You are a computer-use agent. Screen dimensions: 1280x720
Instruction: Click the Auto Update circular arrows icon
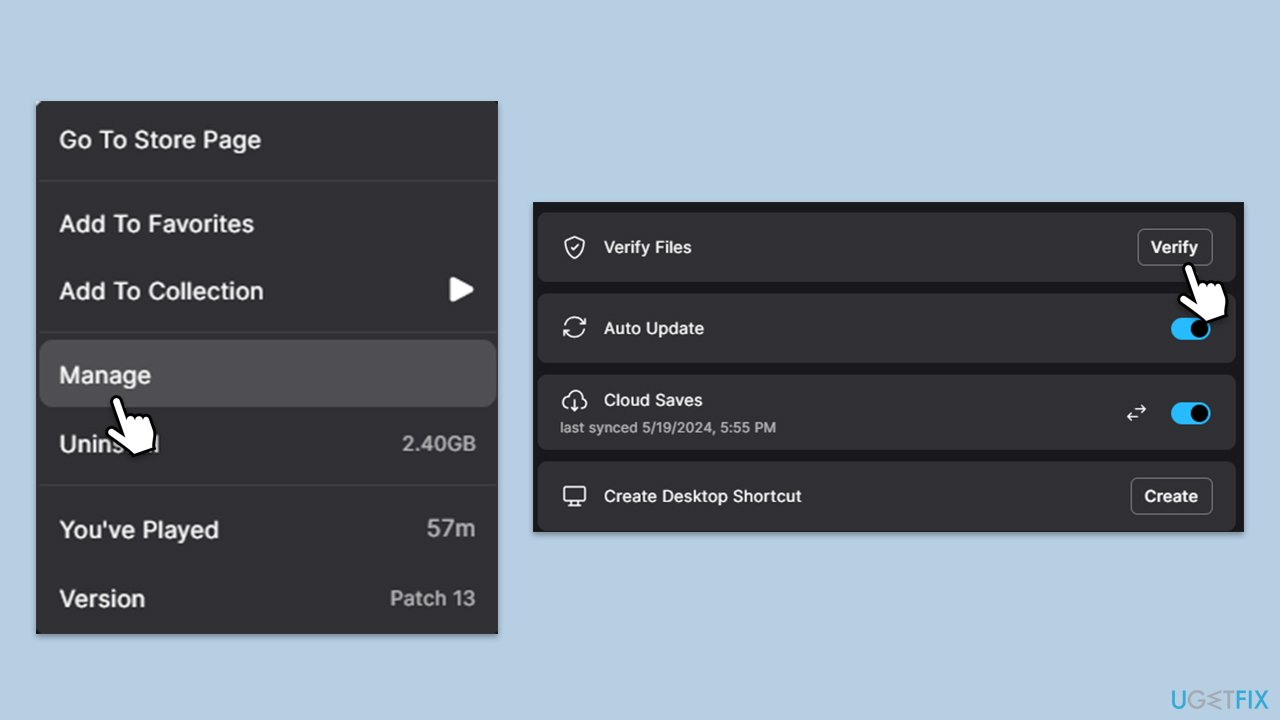pos(574,329)
